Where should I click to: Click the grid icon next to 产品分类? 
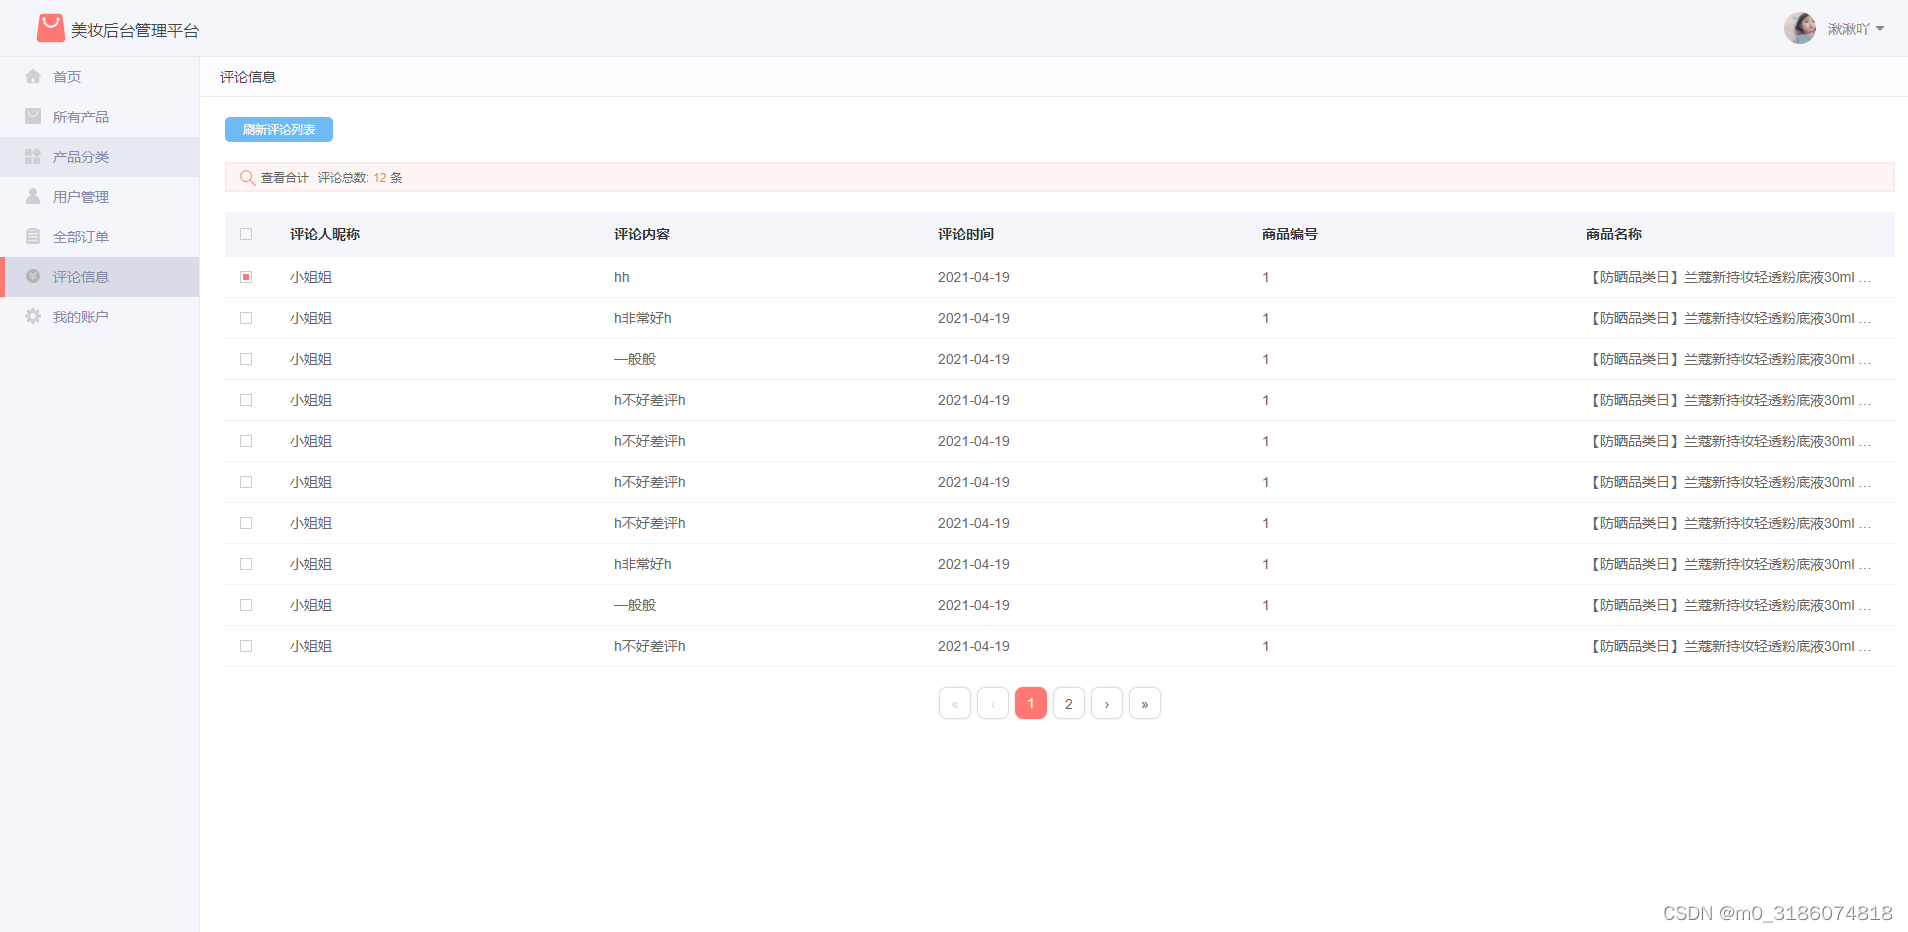click(34, 156)
